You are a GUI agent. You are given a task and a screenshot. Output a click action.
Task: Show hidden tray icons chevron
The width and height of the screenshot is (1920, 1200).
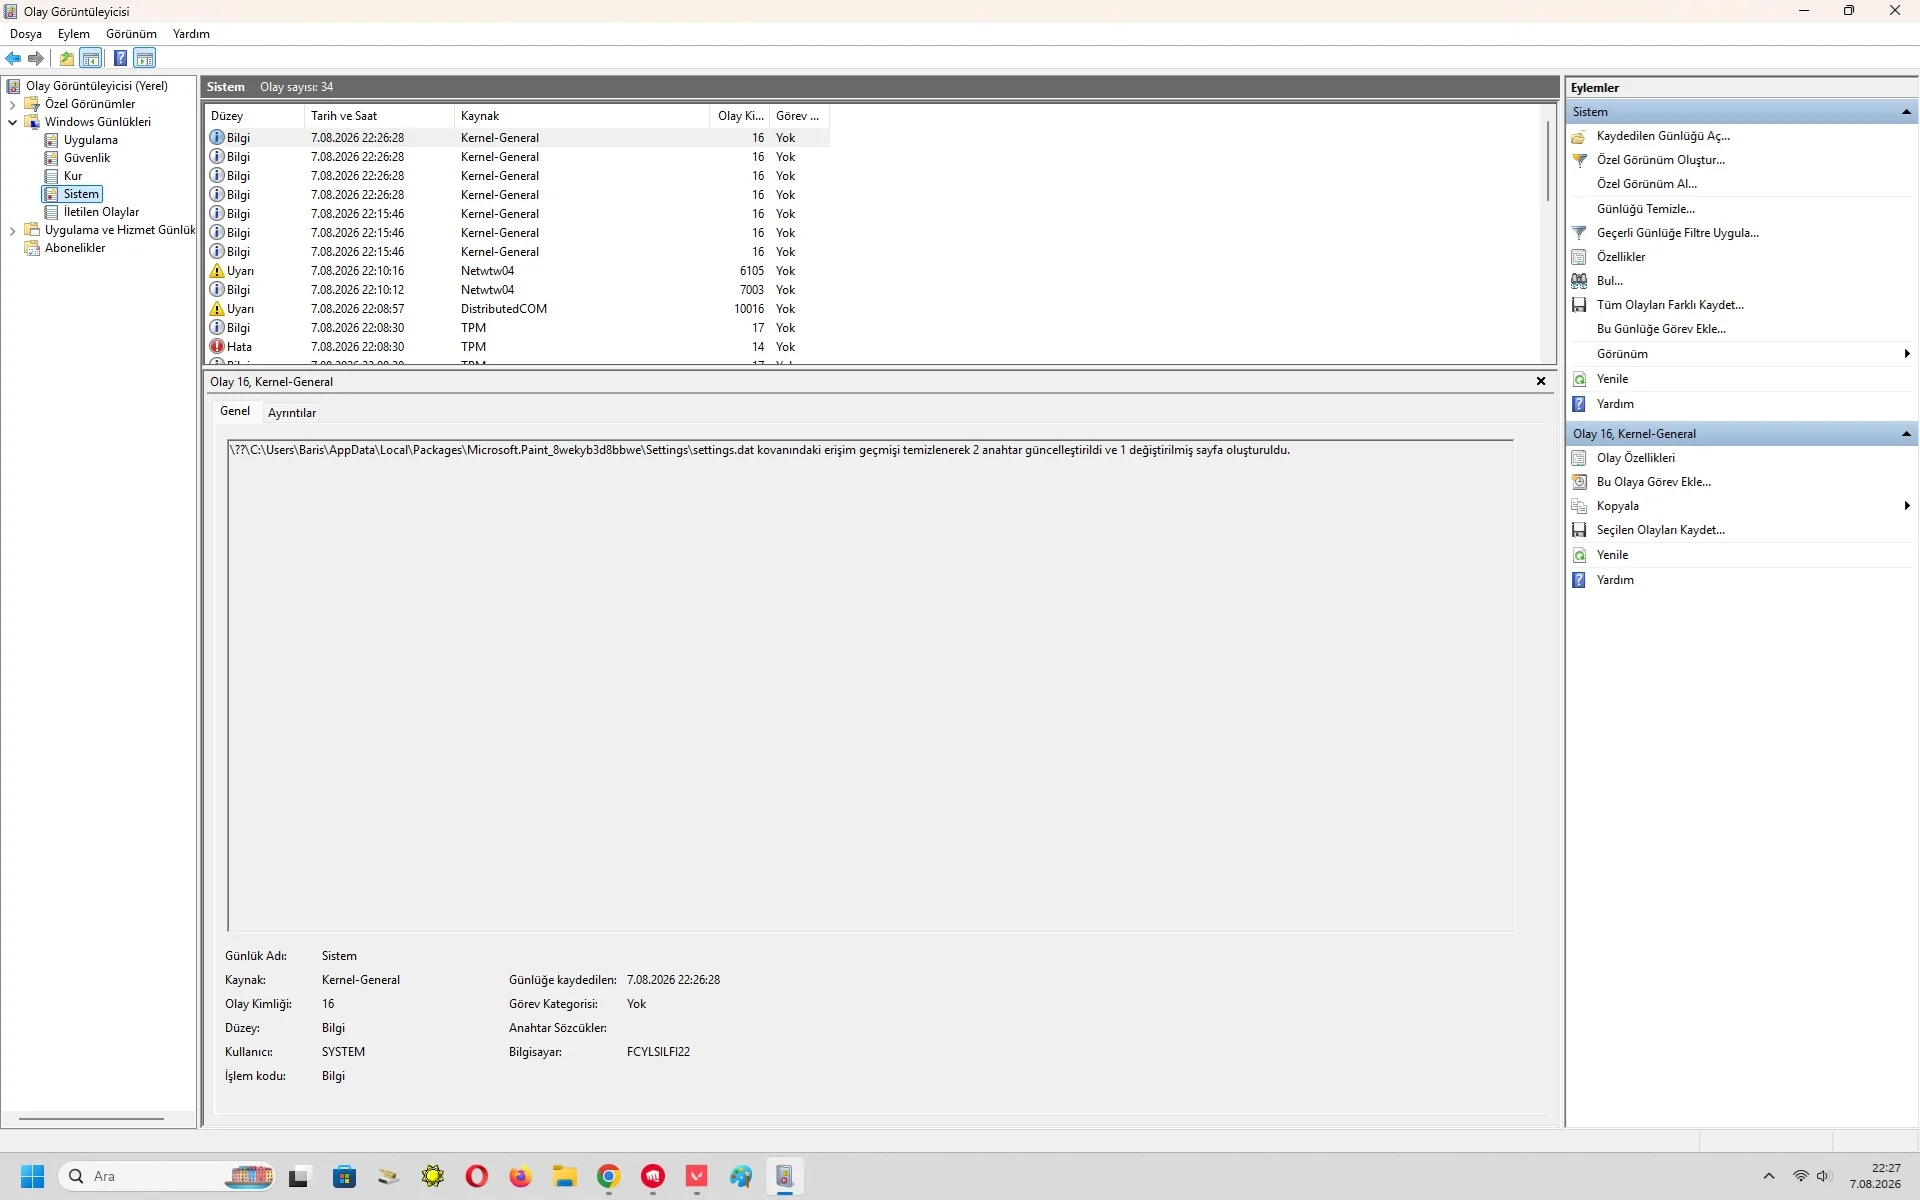click(1768, 1176)
